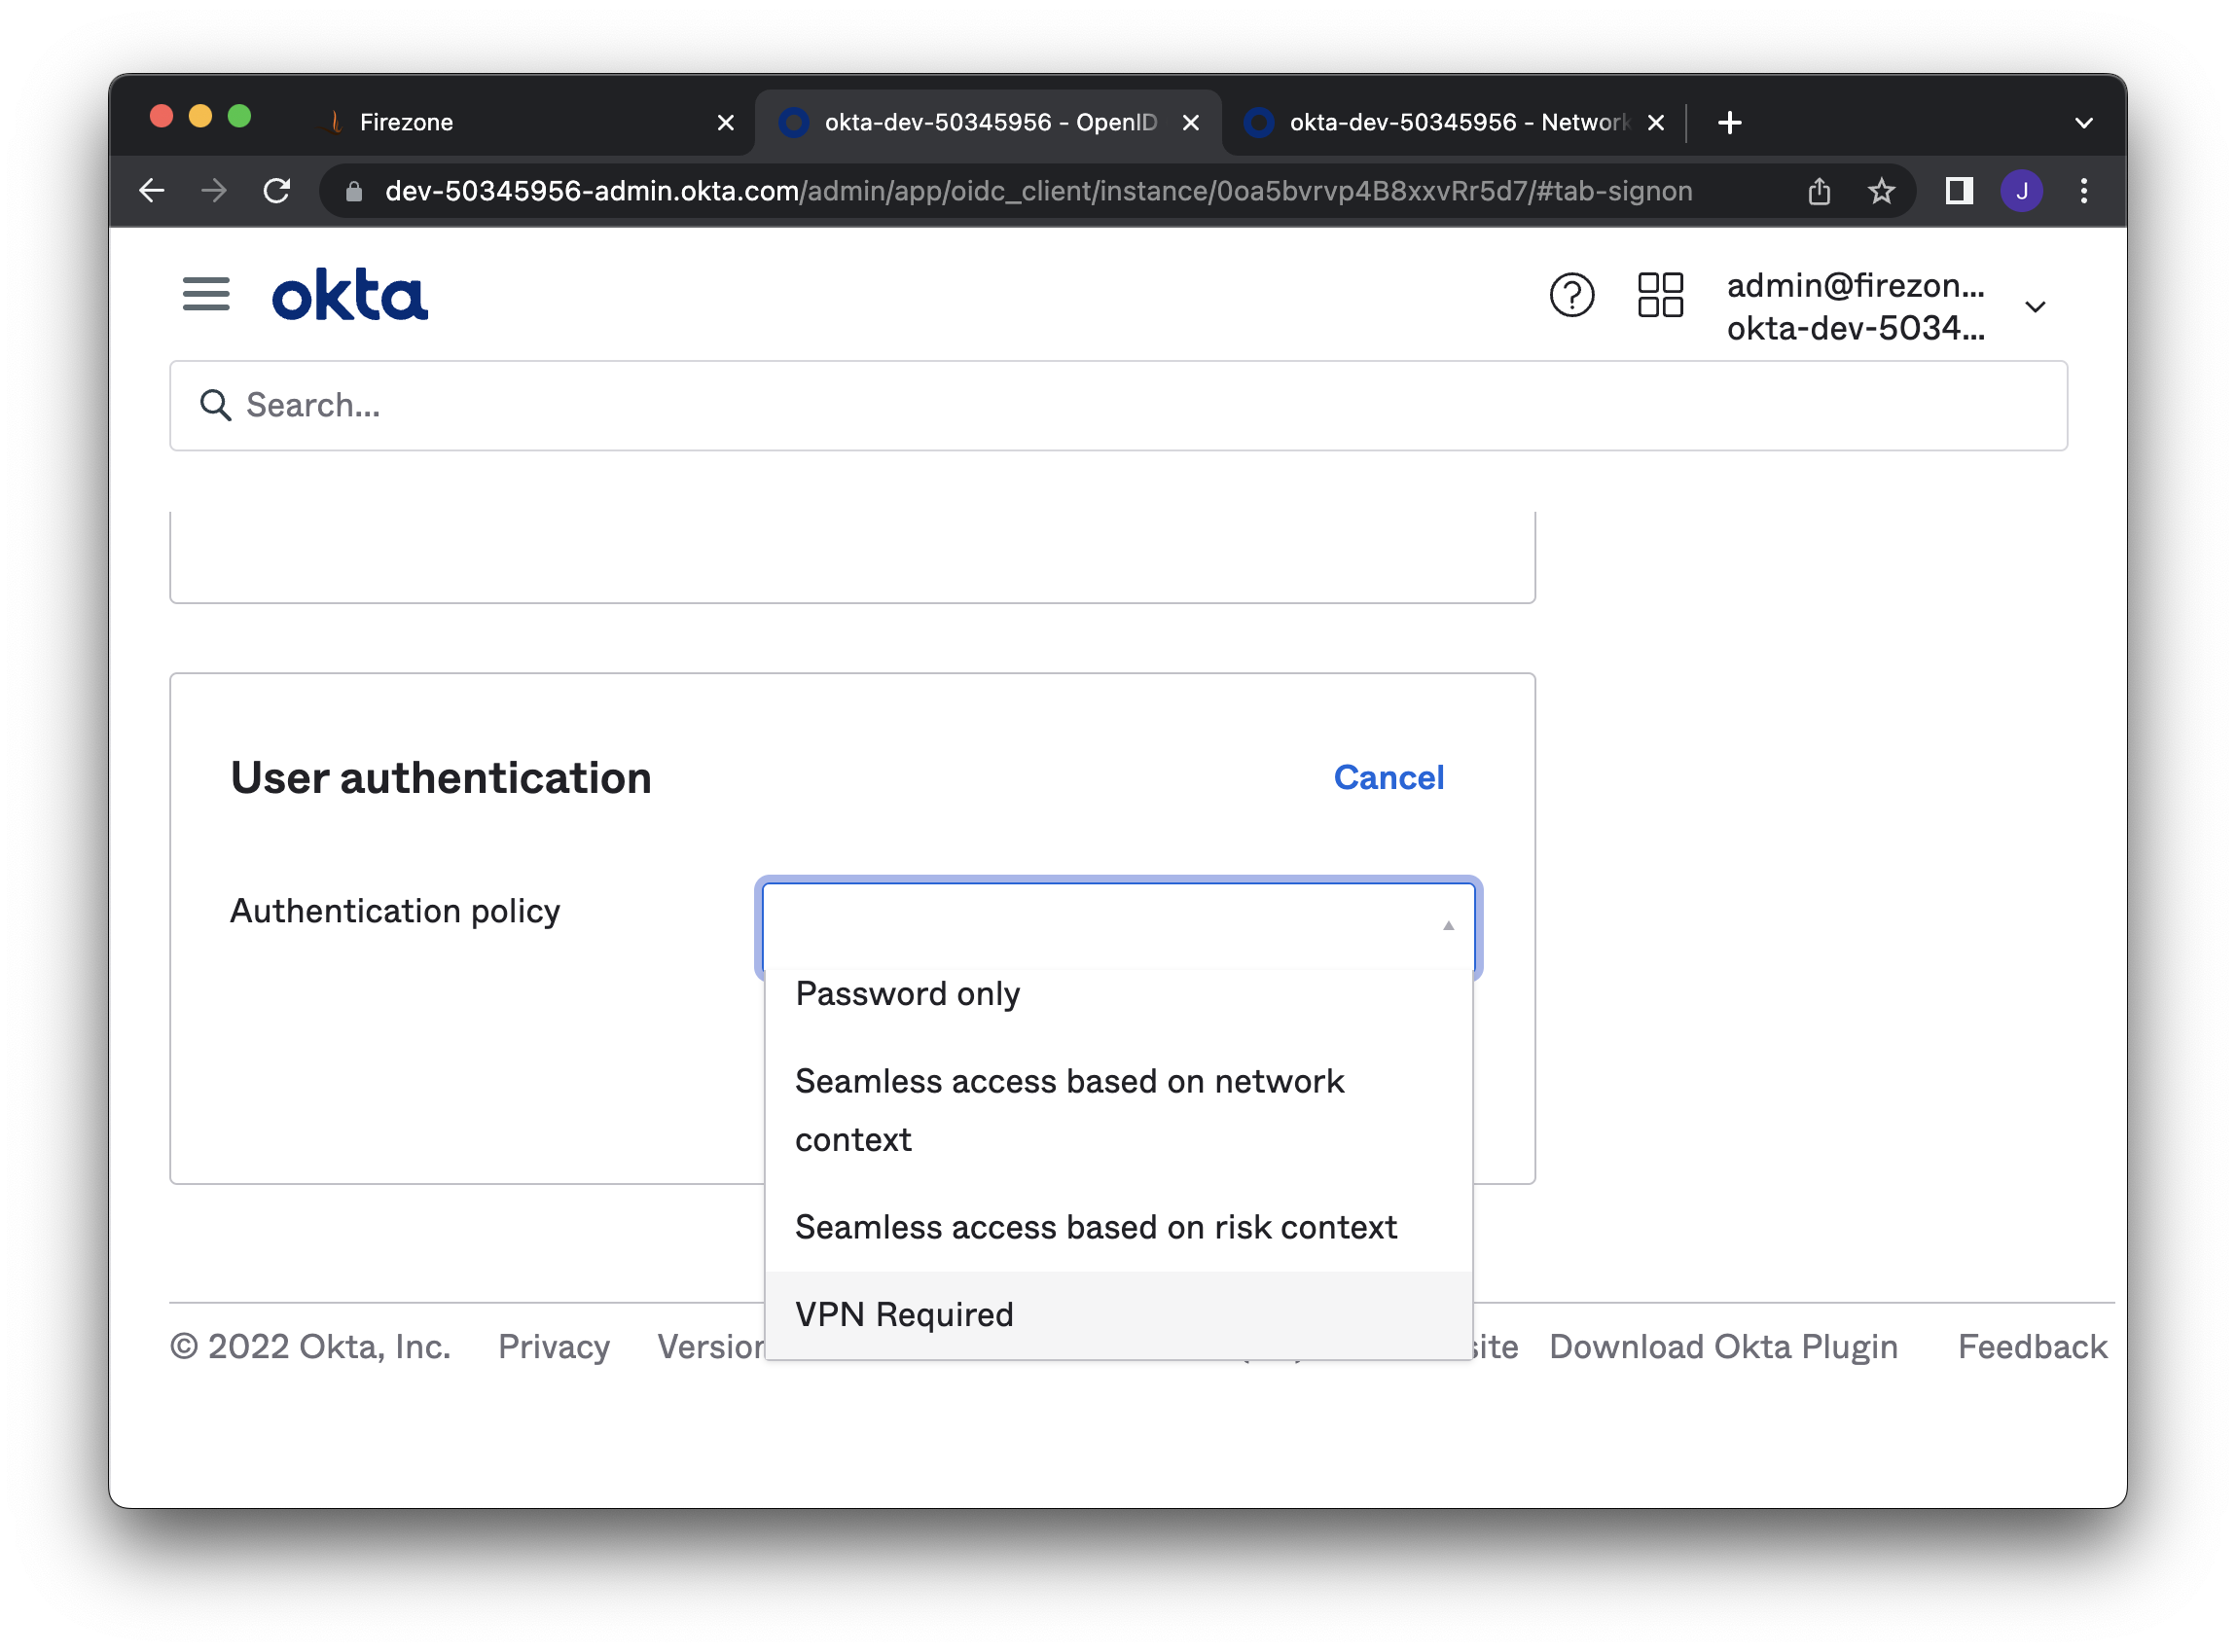Open Download Okta Plugin link
This screenshot has height=1652, width=2236.
tap(1723, 1347)
